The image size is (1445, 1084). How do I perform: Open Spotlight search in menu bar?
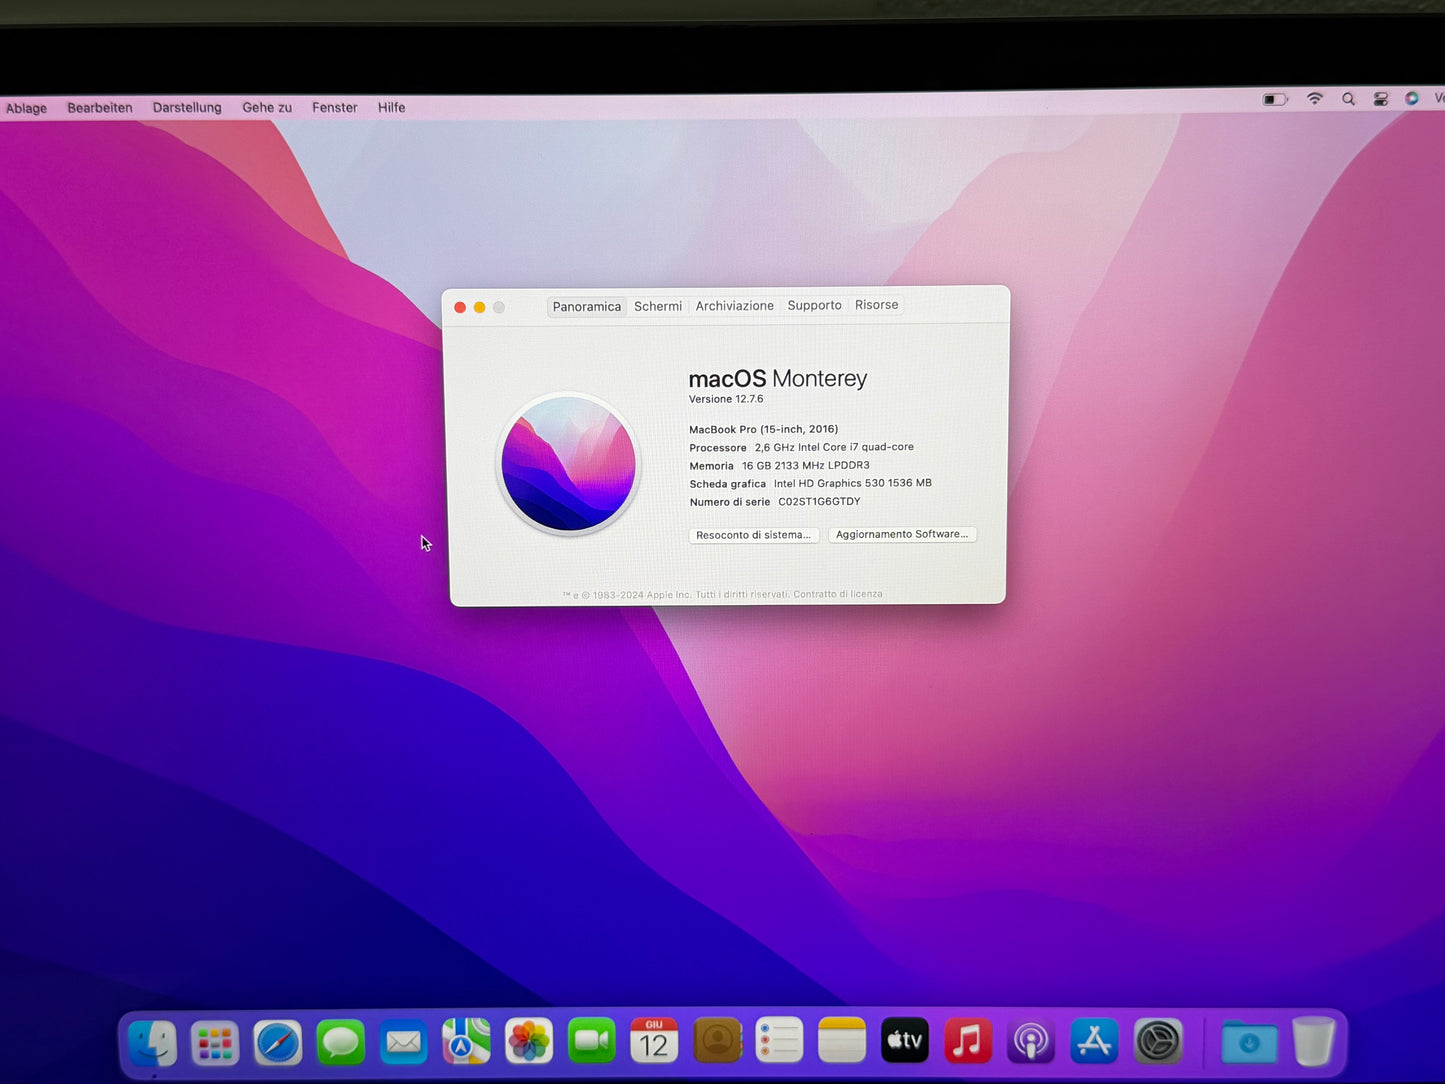tap(1348, 99)
